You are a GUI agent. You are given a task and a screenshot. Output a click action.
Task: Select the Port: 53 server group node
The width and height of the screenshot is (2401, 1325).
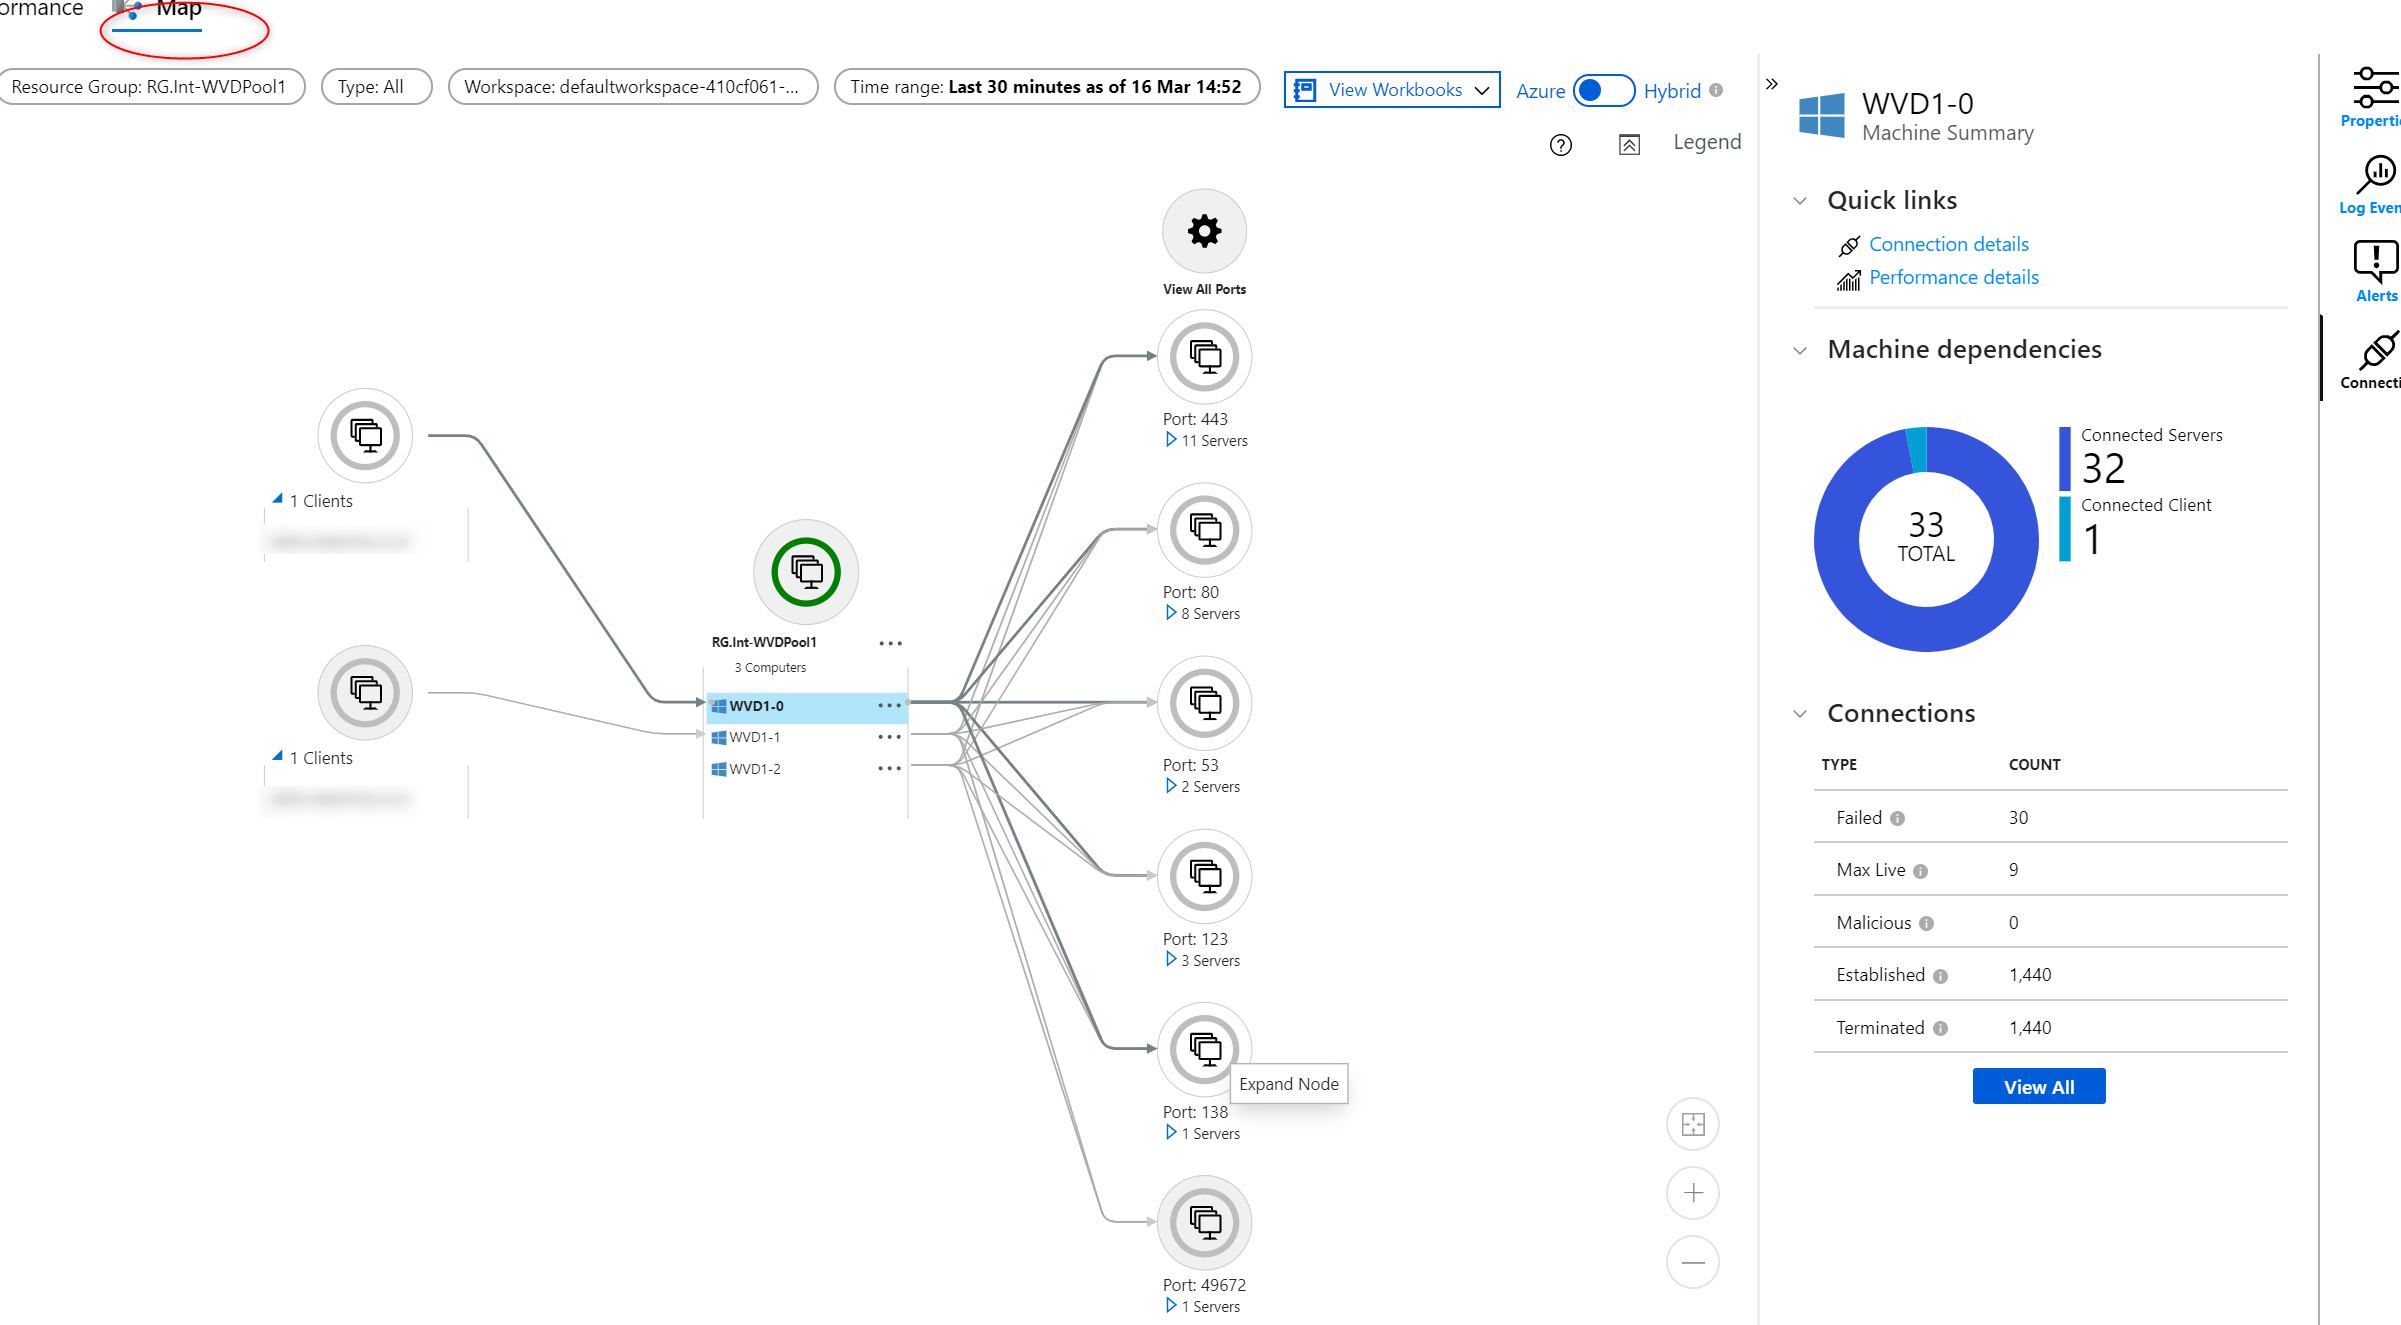pyautogui.click(x=1204, y=703)
